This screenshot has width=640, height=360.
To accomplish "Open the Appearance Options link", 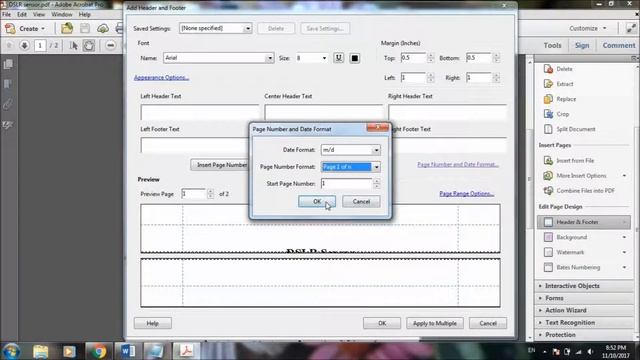I will 161,78.
